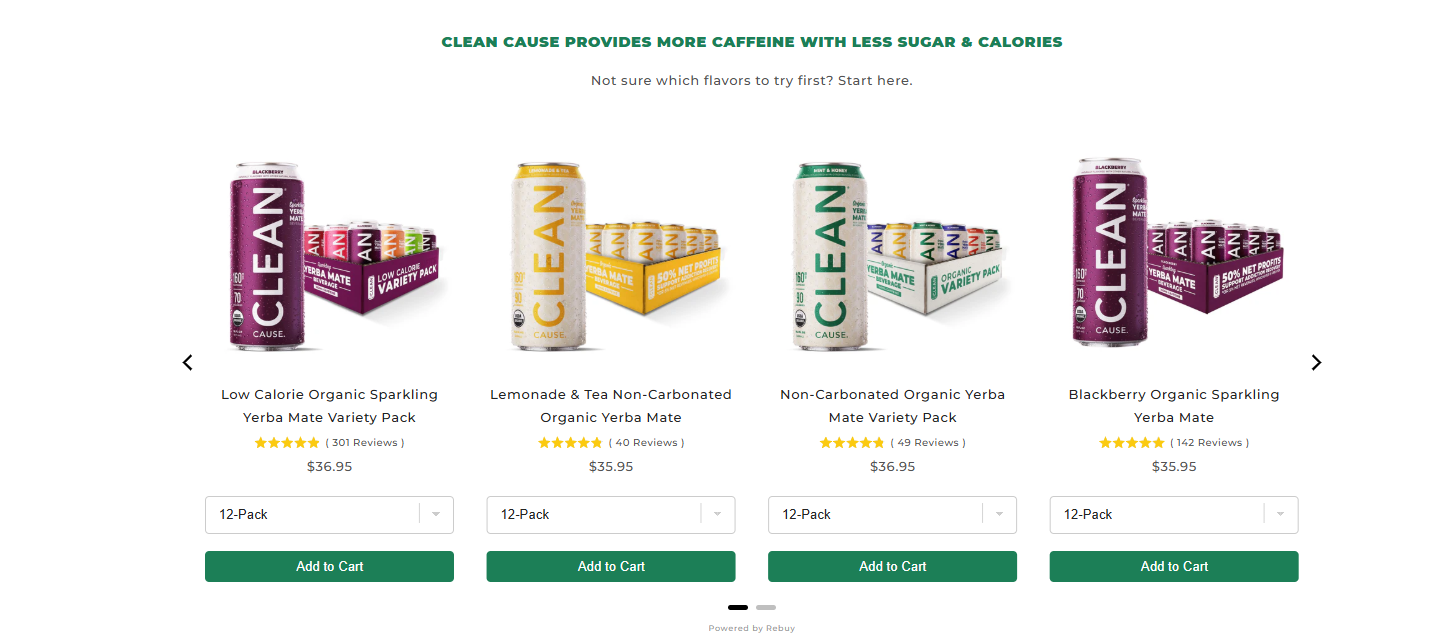The image size is (1456, 635).
Task: Expand Blackberry Sparkling pack size dropdown arrow
Action: point(1277,515)
